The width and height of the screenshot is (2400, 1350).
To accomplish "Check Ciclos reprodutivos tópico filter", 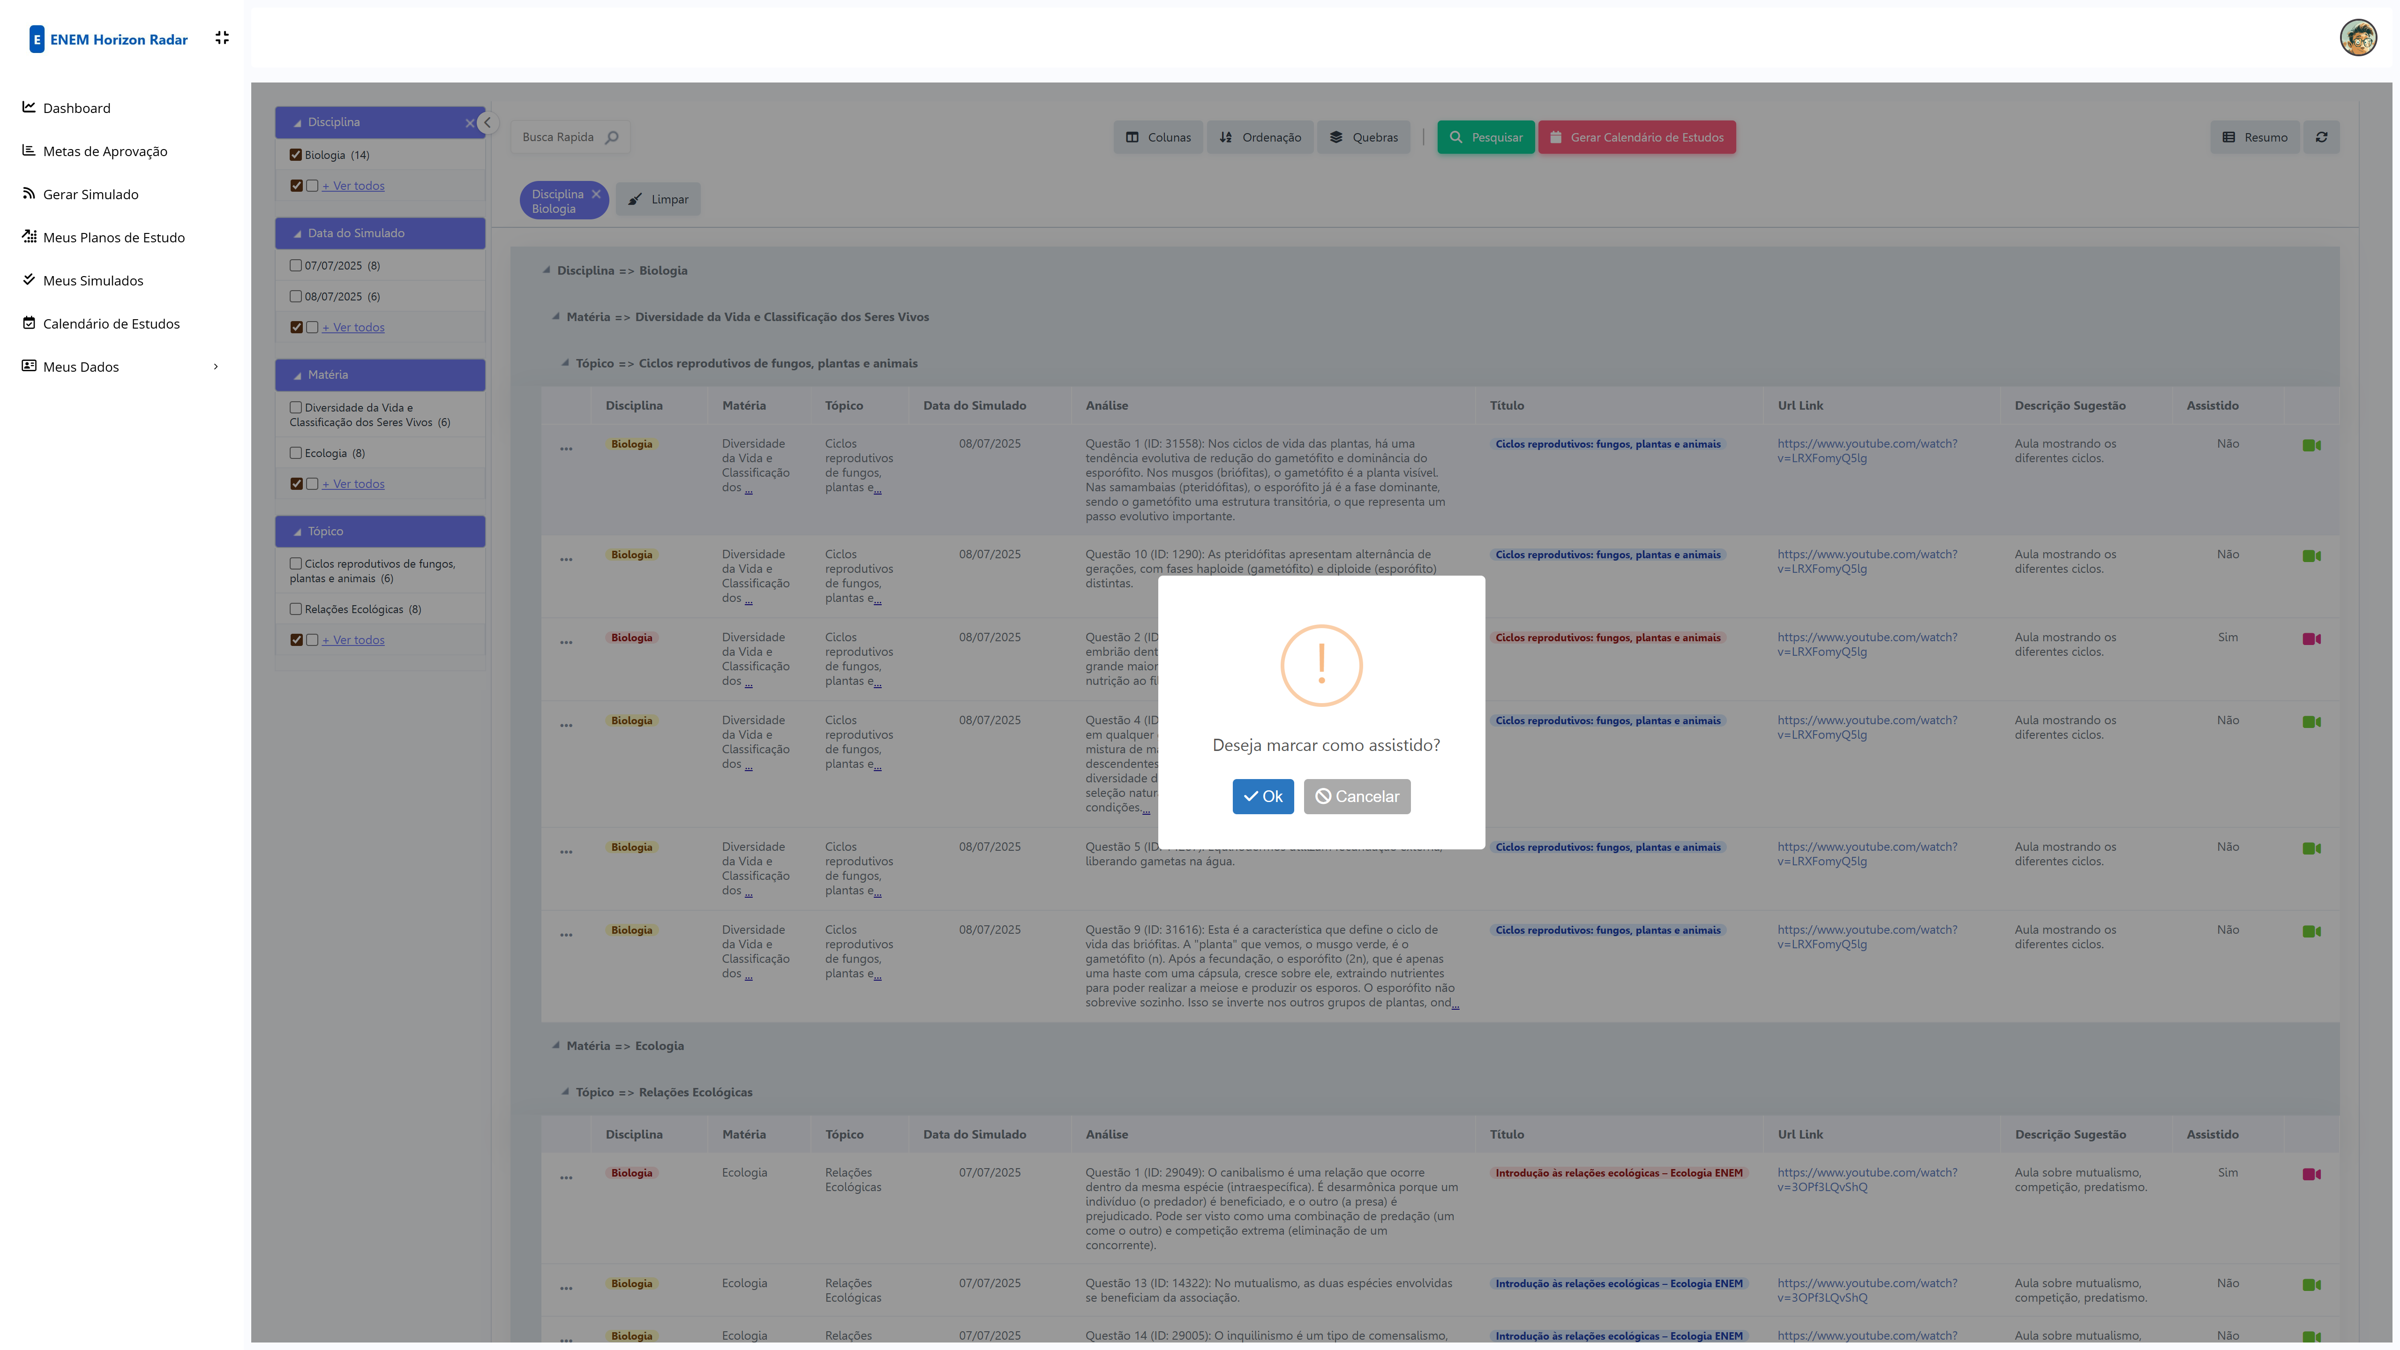I will click(x=296, y=564).
